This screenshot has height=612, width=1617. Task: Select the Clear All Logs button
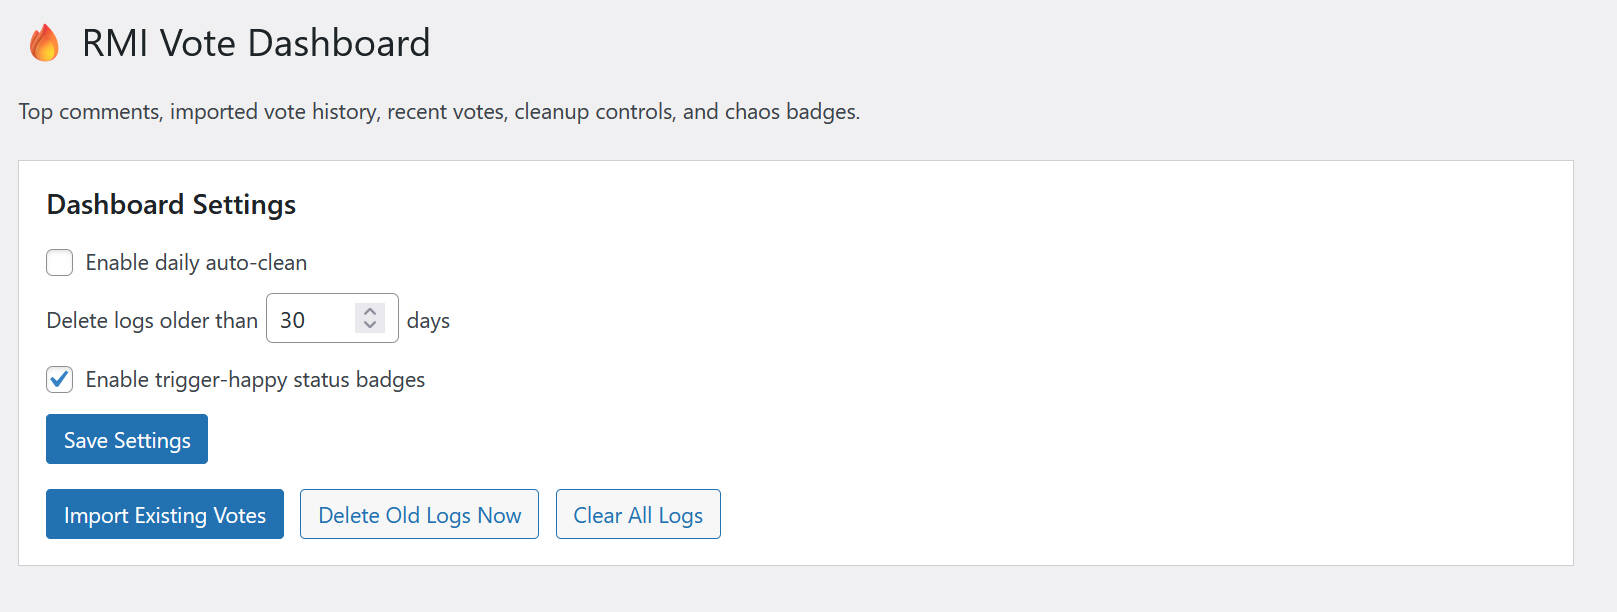[x=638, y=514]
